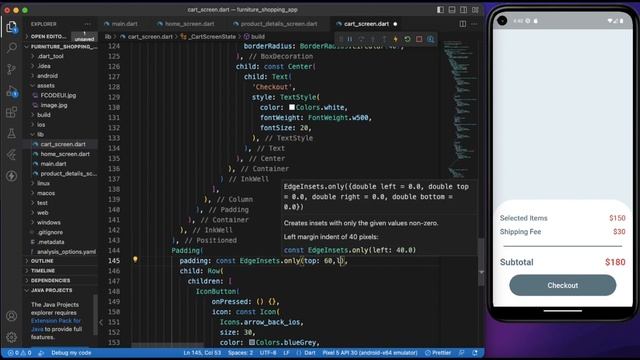
Task: Click errors and warnings count in status bar
Action: click(19, 353)
